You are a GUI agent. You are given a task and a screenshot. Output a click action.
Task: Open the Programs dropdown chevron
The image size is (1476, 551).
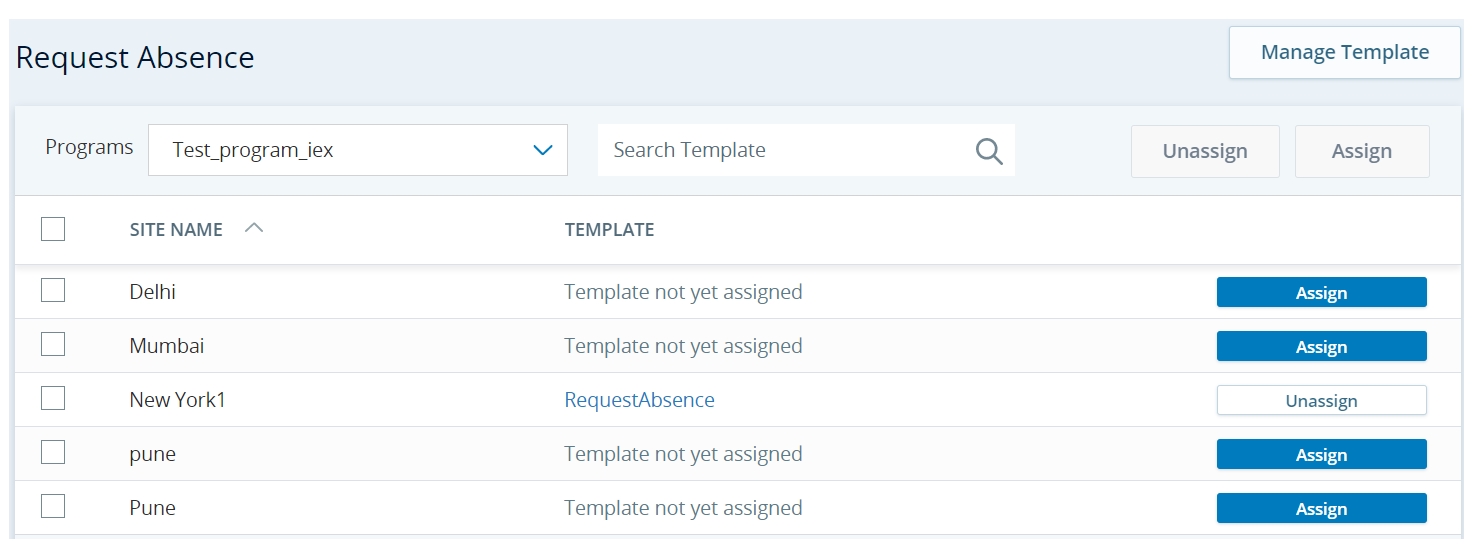[542, 151]
